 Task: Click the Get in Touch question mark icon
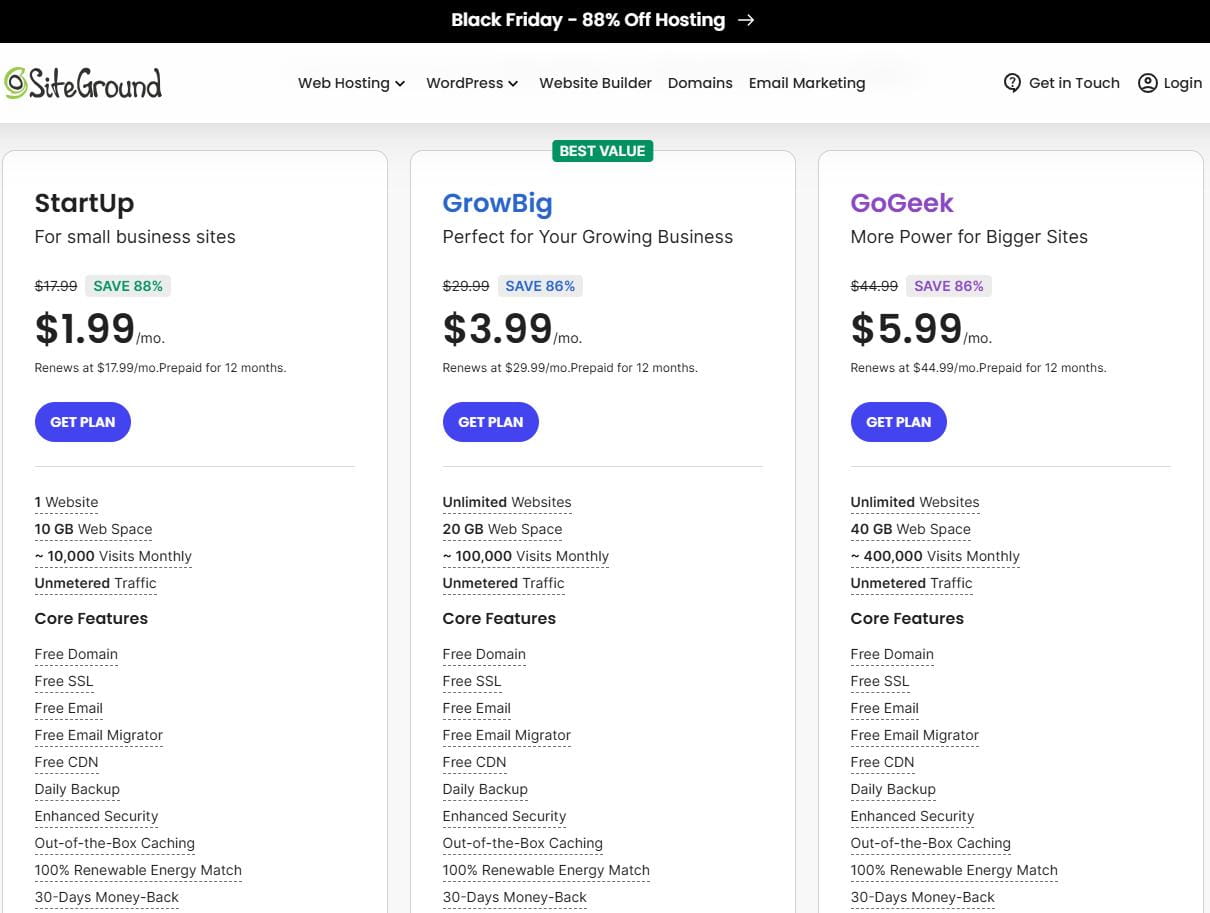point(1012,83)
